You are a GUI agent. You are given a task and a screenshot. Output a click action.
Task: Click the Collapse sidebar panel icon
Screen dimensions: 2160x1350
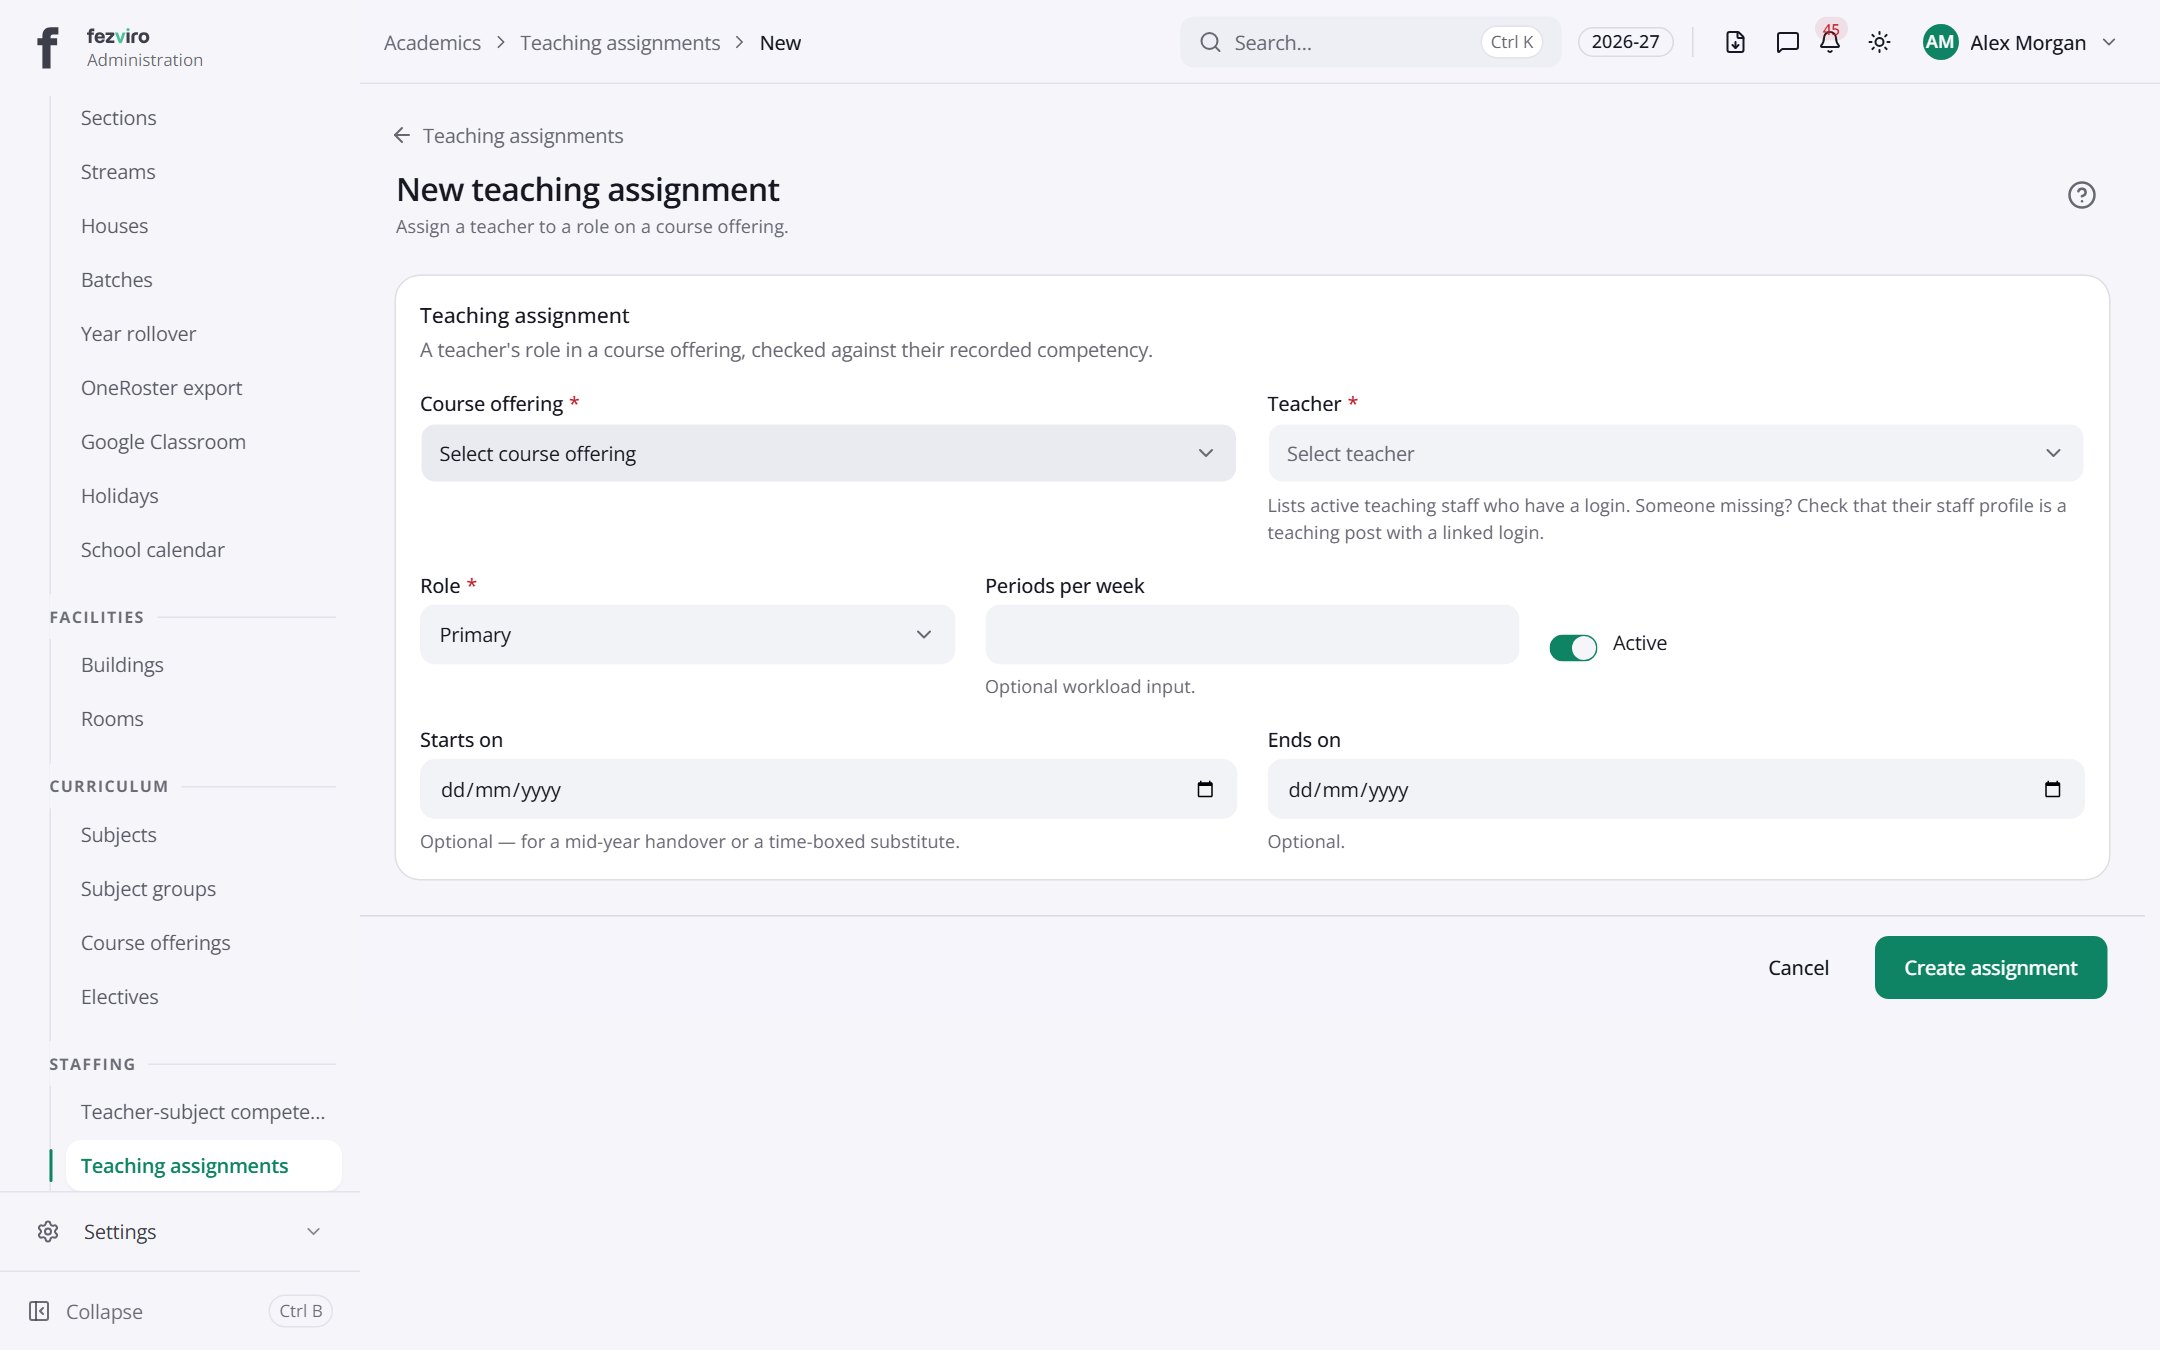[39, 1311]
